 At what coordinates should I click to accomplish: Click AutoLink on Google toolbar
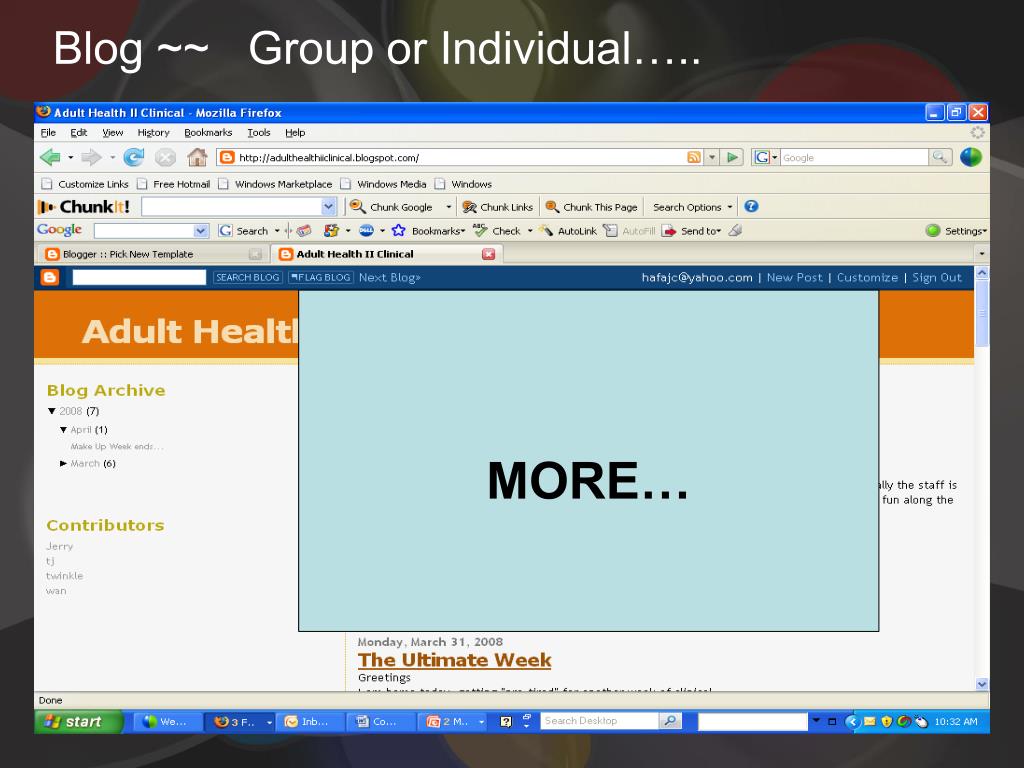click(x=568, y=231)
